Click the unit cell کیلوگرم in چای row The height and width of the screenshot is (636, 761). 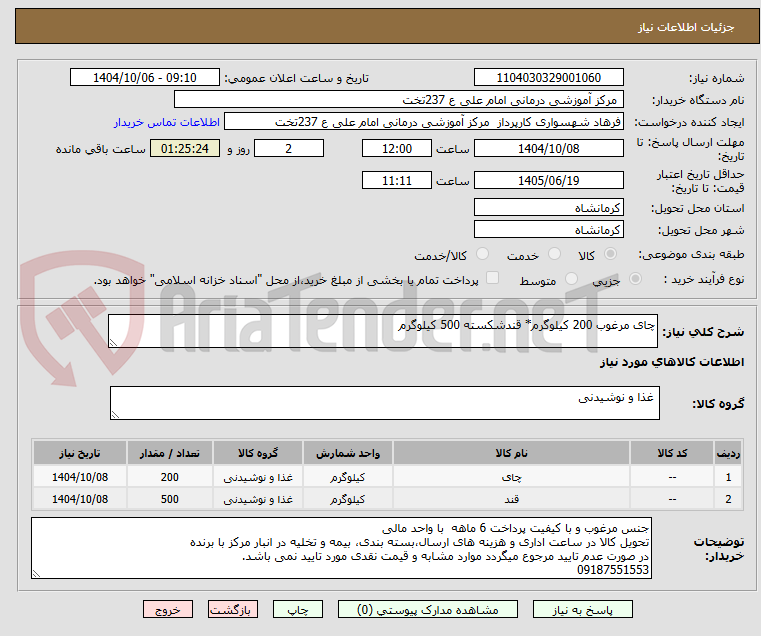348,477
